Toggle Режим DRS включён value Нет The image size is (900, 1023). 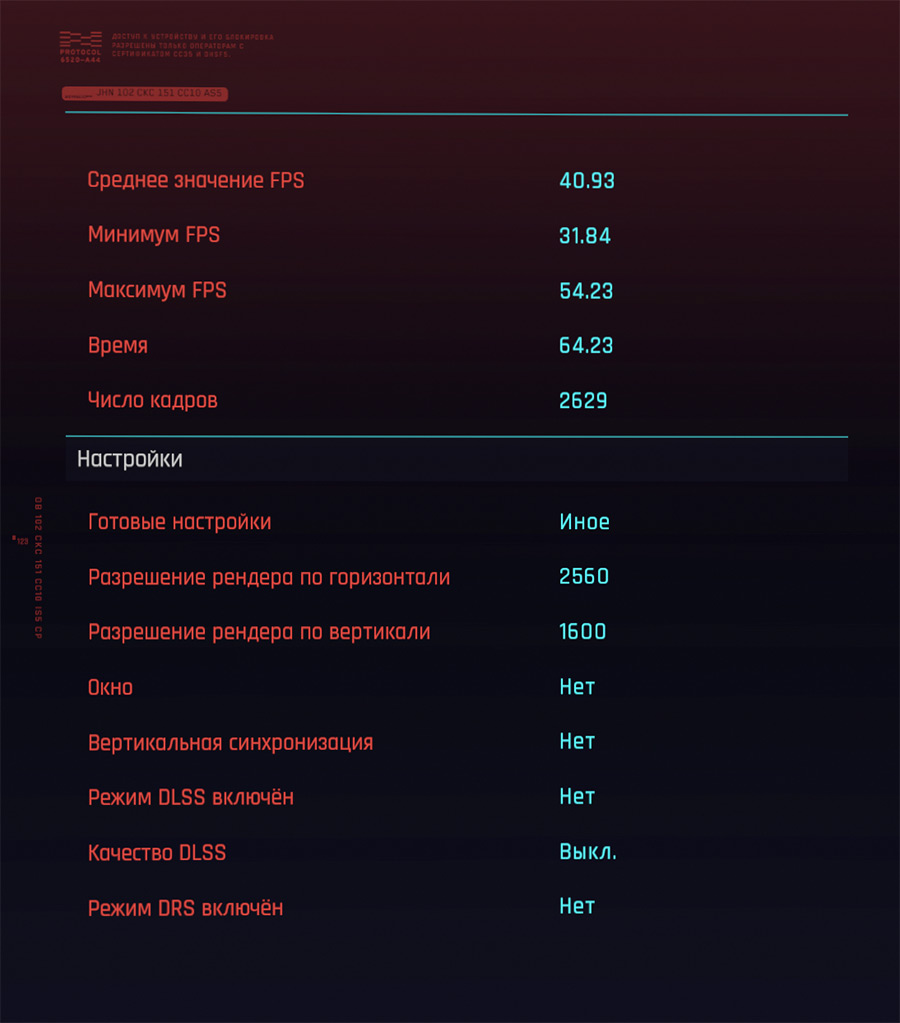pos(577,906)
